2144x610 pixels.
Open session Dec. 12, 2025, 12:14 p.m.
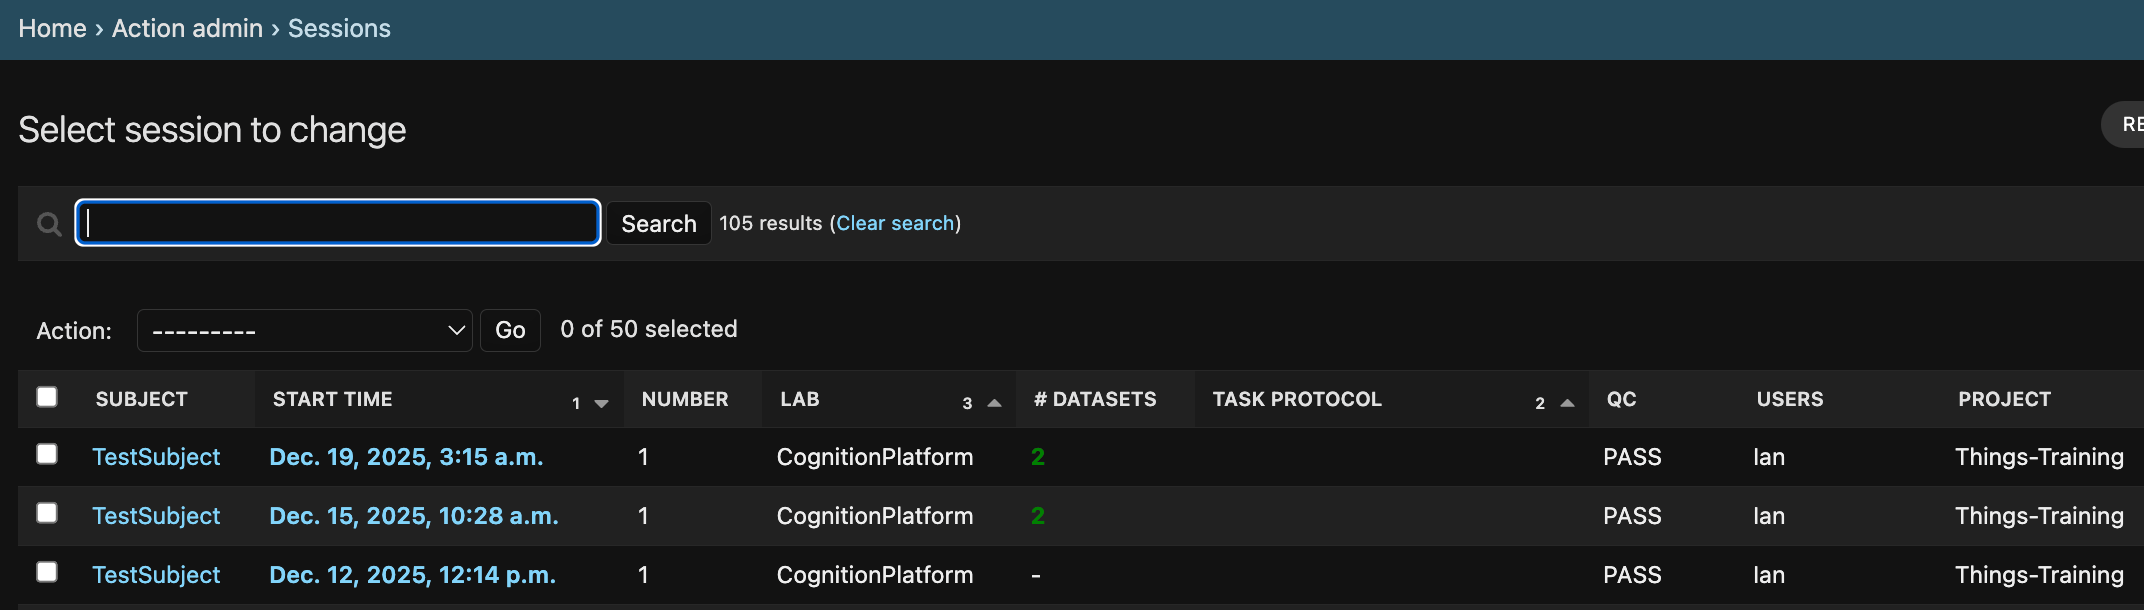coord(412,575)
